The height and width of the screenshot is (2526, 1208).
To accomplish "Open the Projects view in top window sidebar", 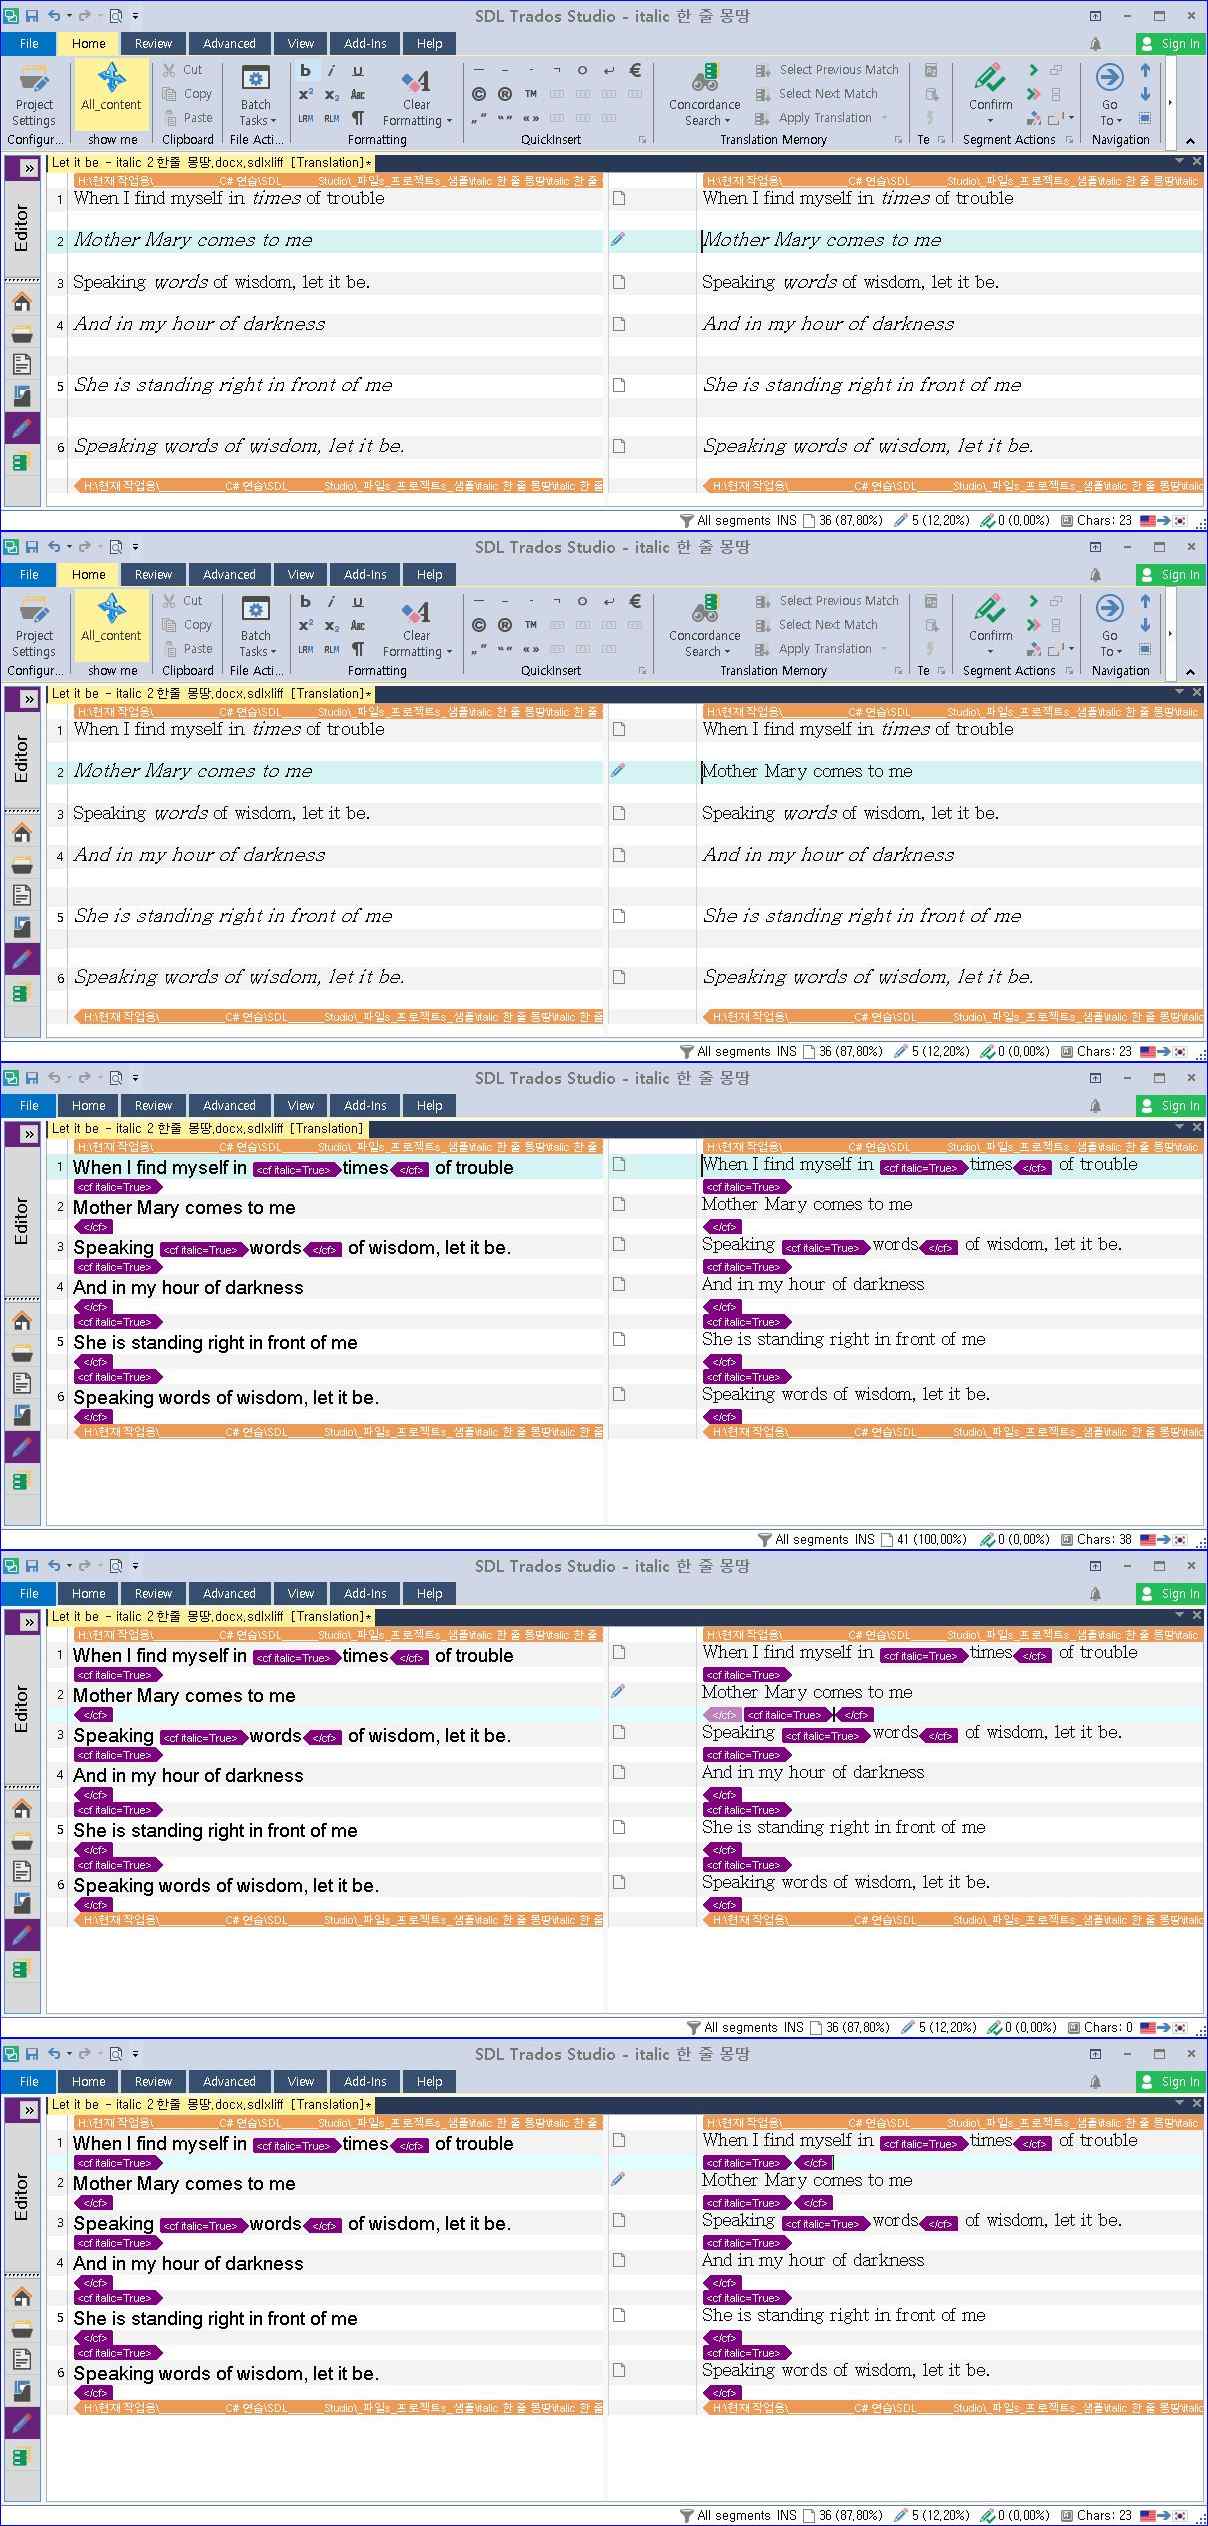I will pyautogui.click(x=22, y=333).
